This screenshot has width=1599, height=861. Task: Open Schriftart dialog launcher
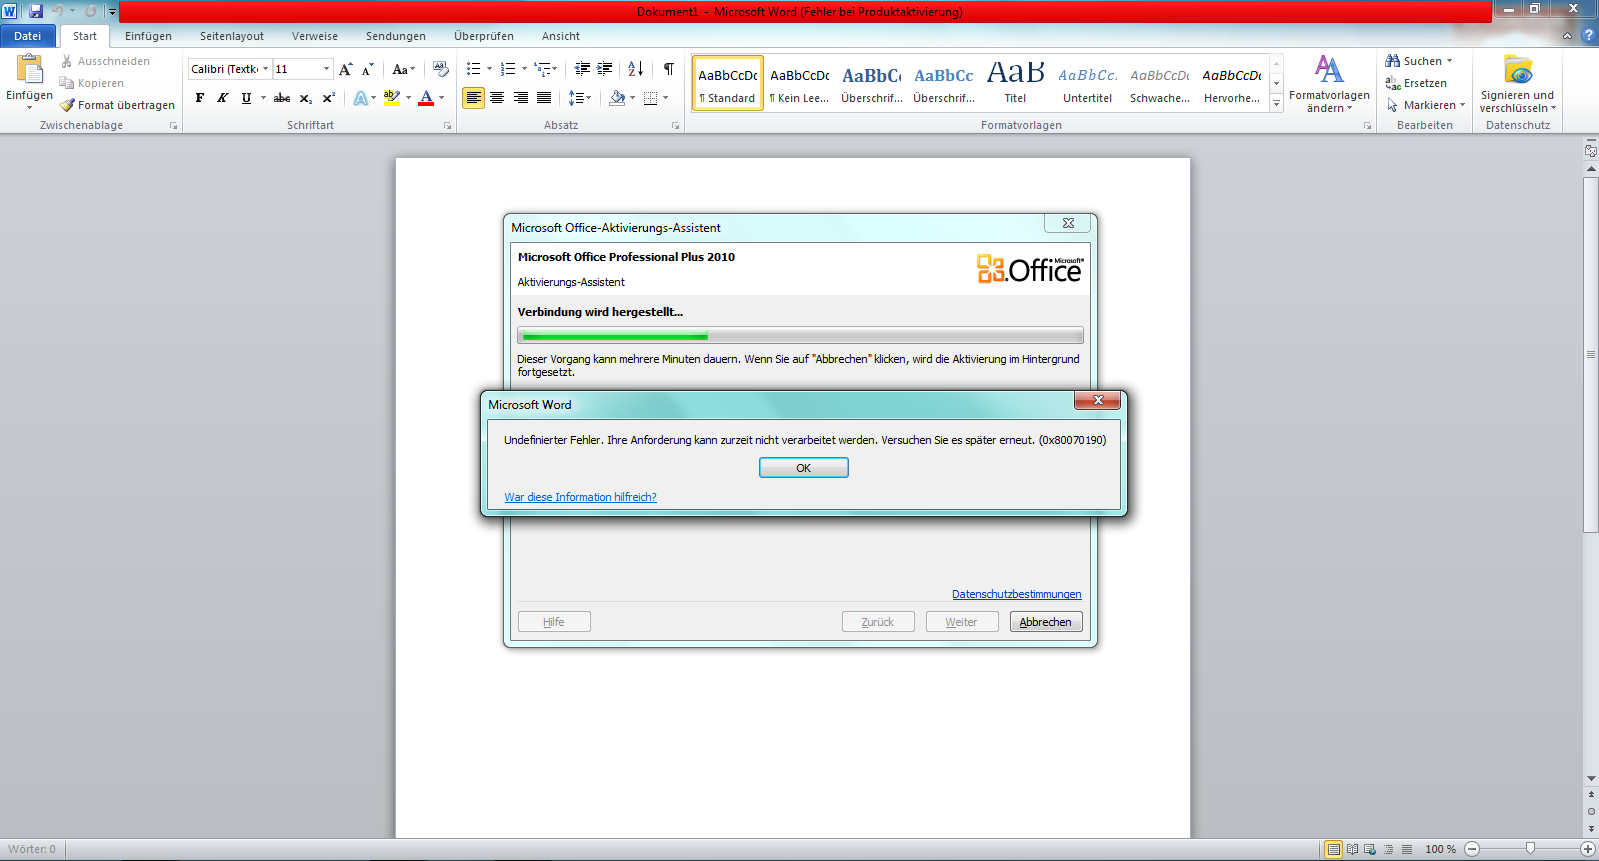point(447,126)
